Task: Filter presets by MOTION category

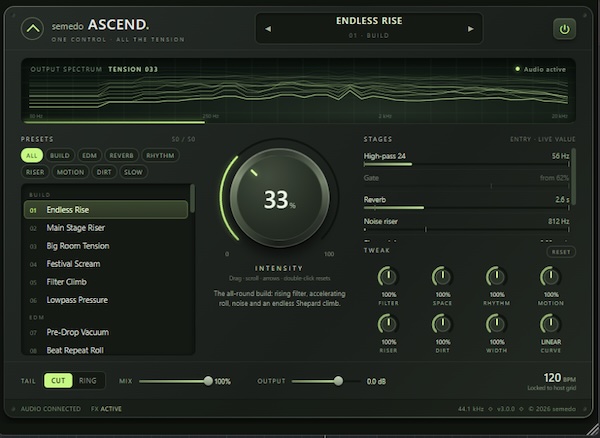Action: (x=70, y=172)
